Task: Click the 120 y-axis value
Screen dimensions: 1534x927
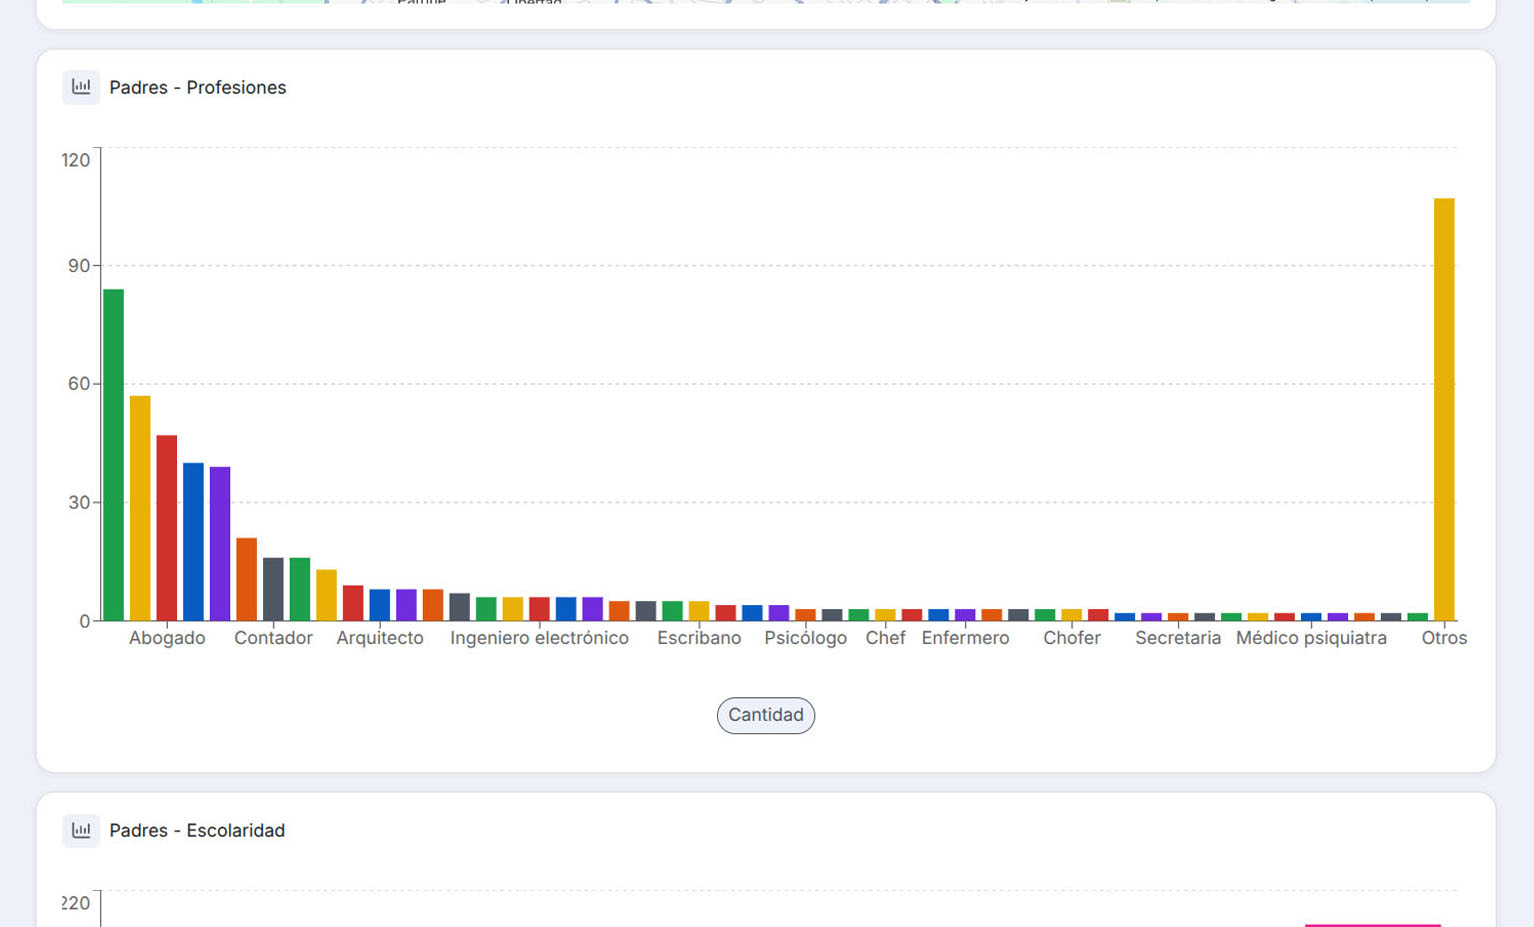Action: (x=76, y=160)
